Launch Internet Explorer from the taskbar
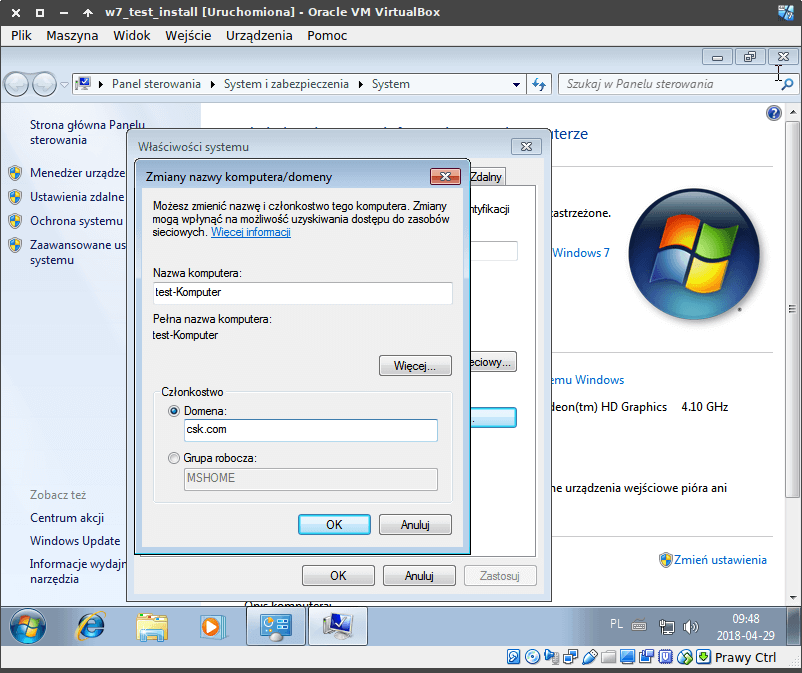Screen dimensions: 802x673 (91, 626)
